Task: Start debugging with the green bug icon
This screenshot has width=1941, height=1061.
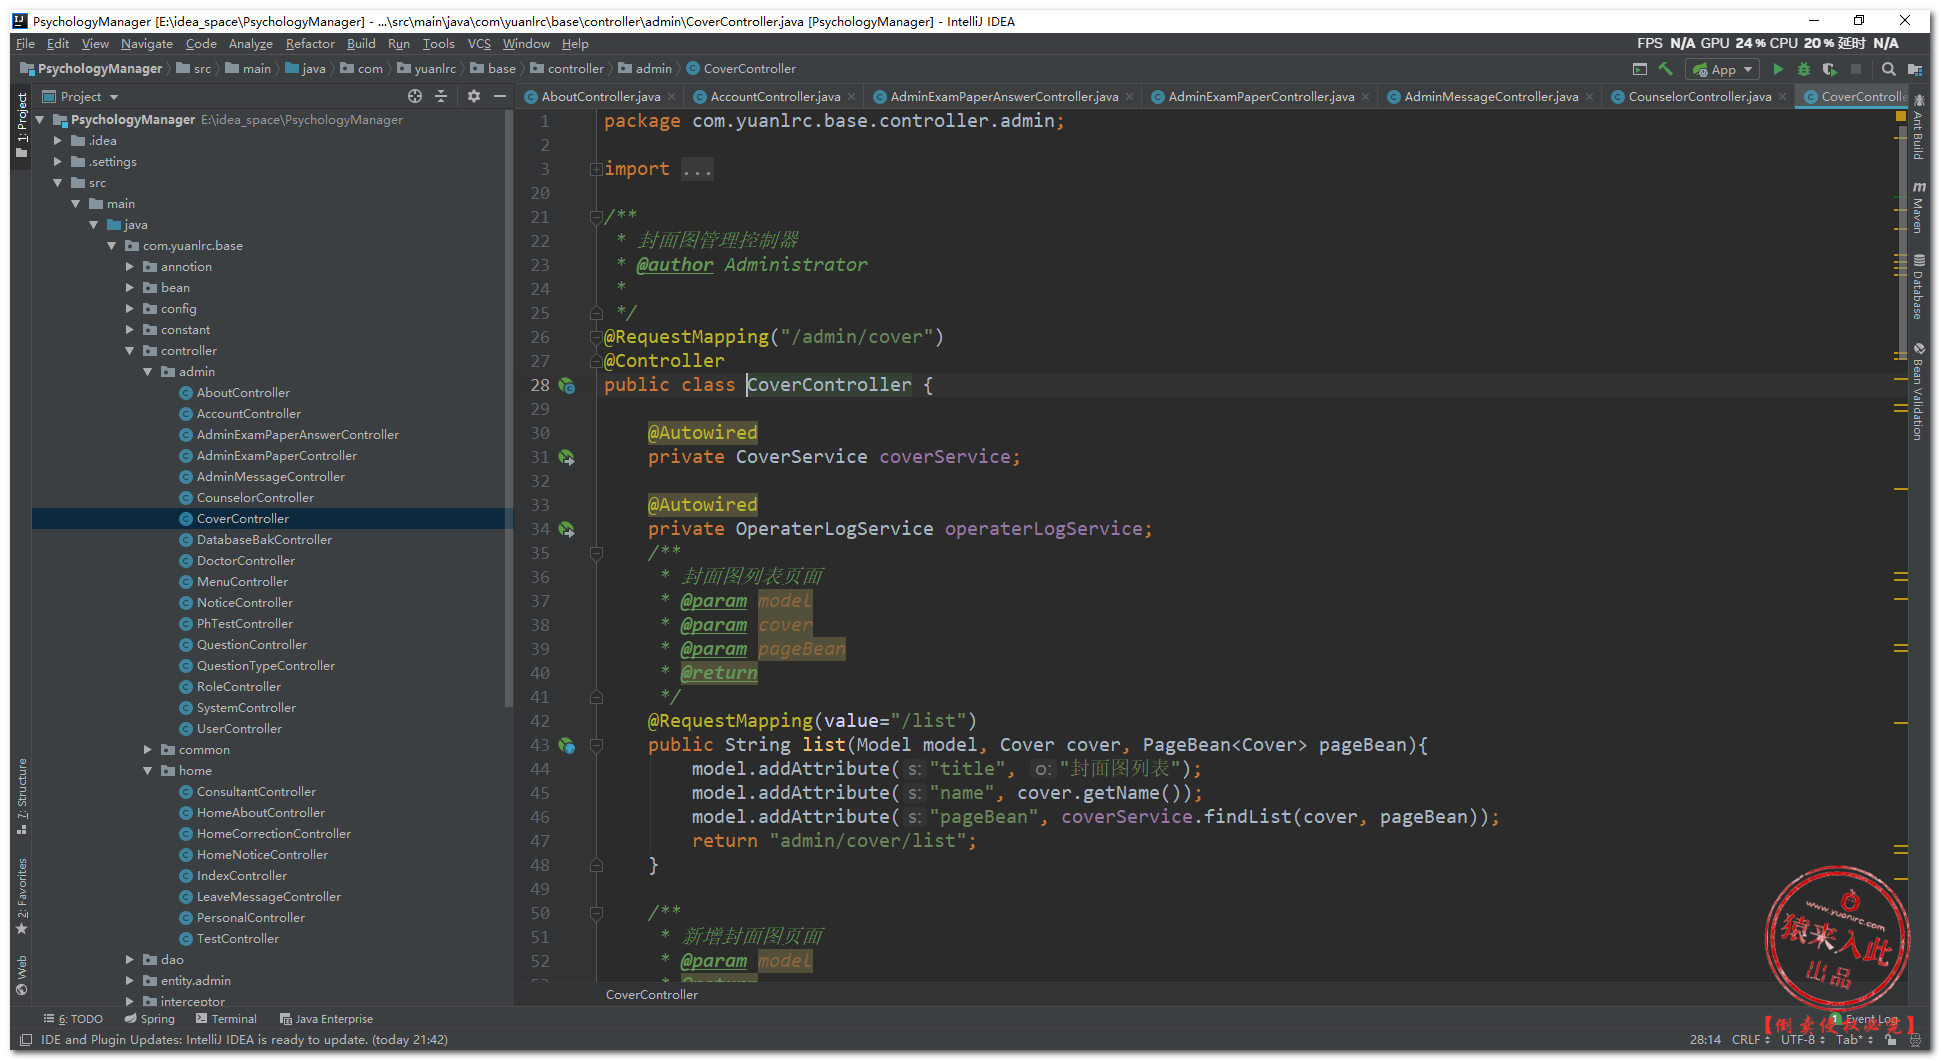Action: [x=1803, y=69]
